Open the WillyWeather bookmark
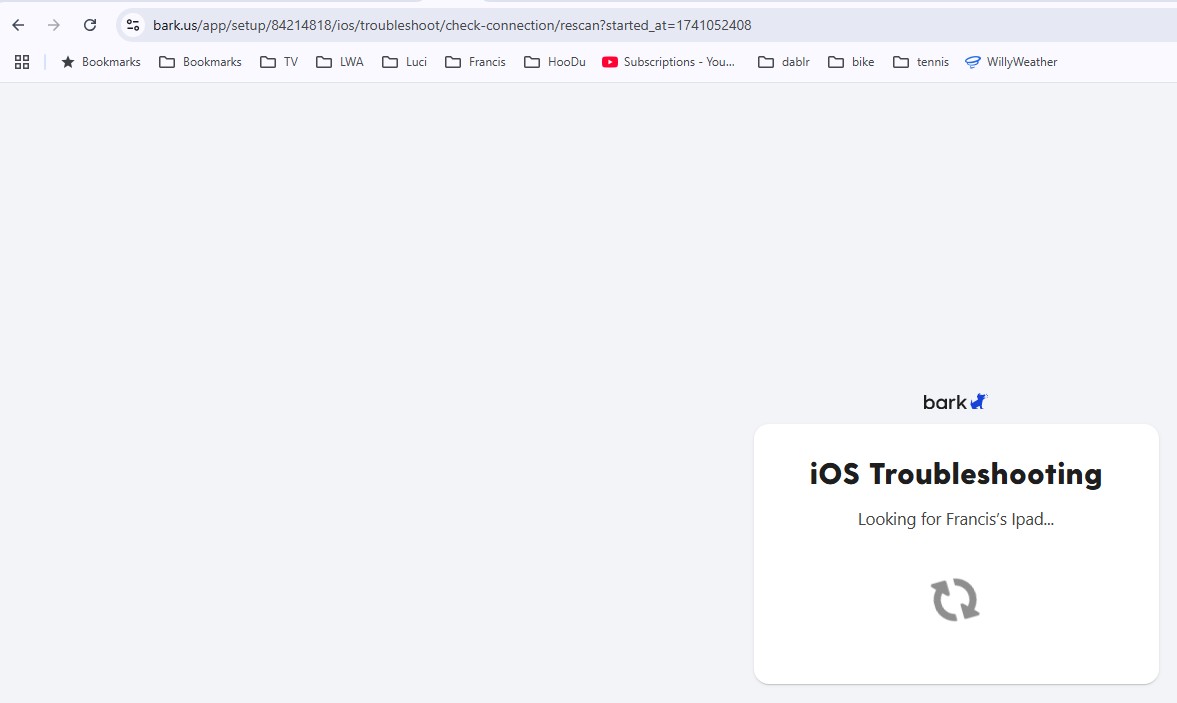This screenshot has width=1177, height=703. pyautogui.click(x=1011, y=62)
